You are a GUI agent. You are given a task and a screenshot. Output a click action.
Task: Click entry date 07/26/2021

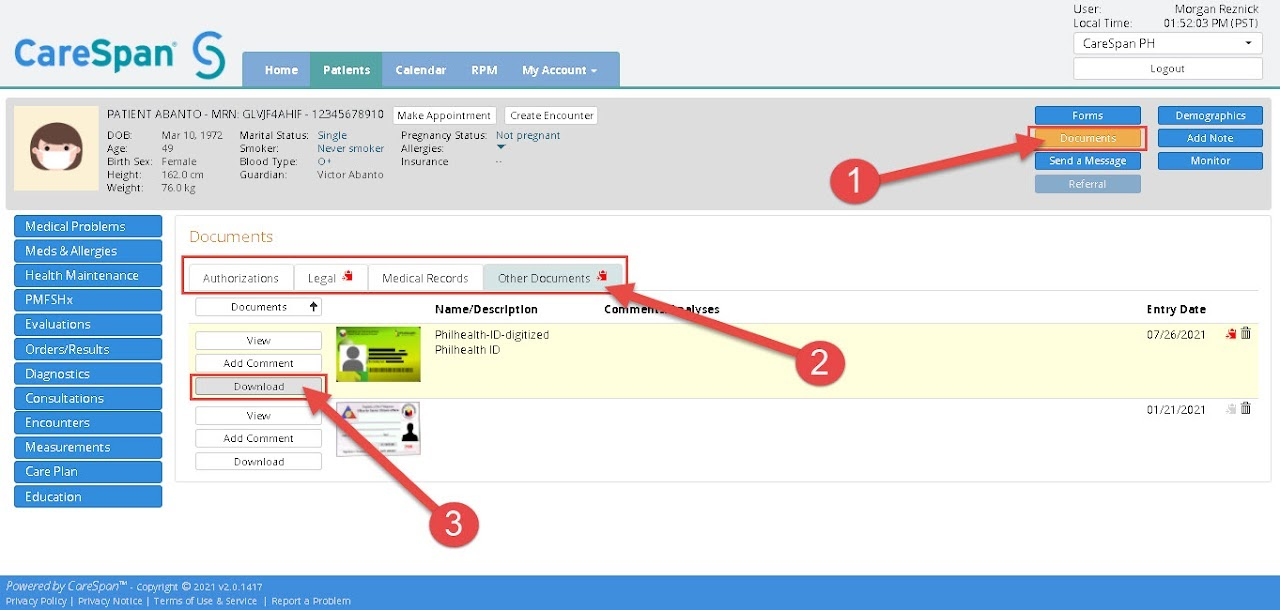(x=1176, y=335)
